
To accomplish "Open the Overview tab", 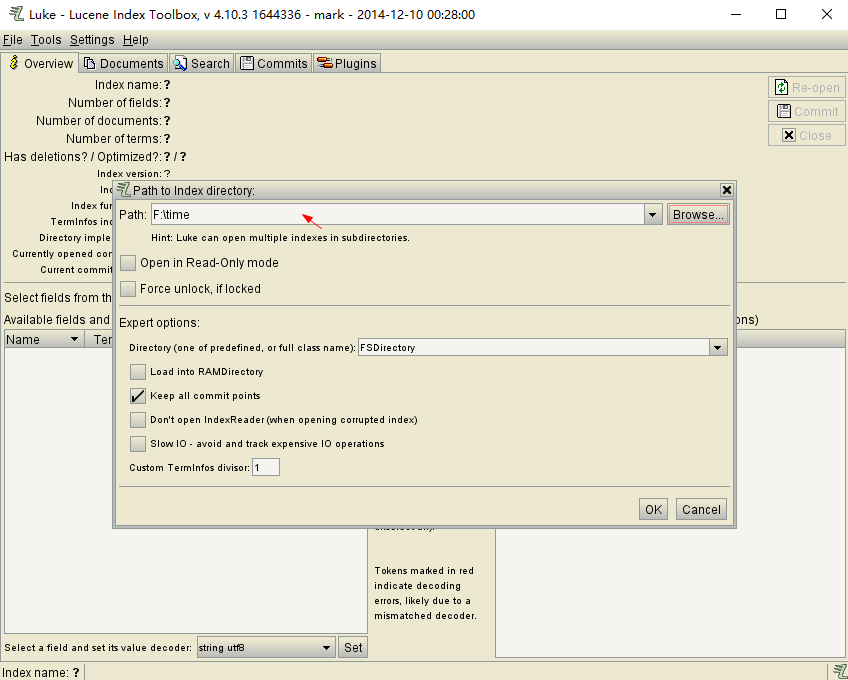I will (x=40, y=63).
